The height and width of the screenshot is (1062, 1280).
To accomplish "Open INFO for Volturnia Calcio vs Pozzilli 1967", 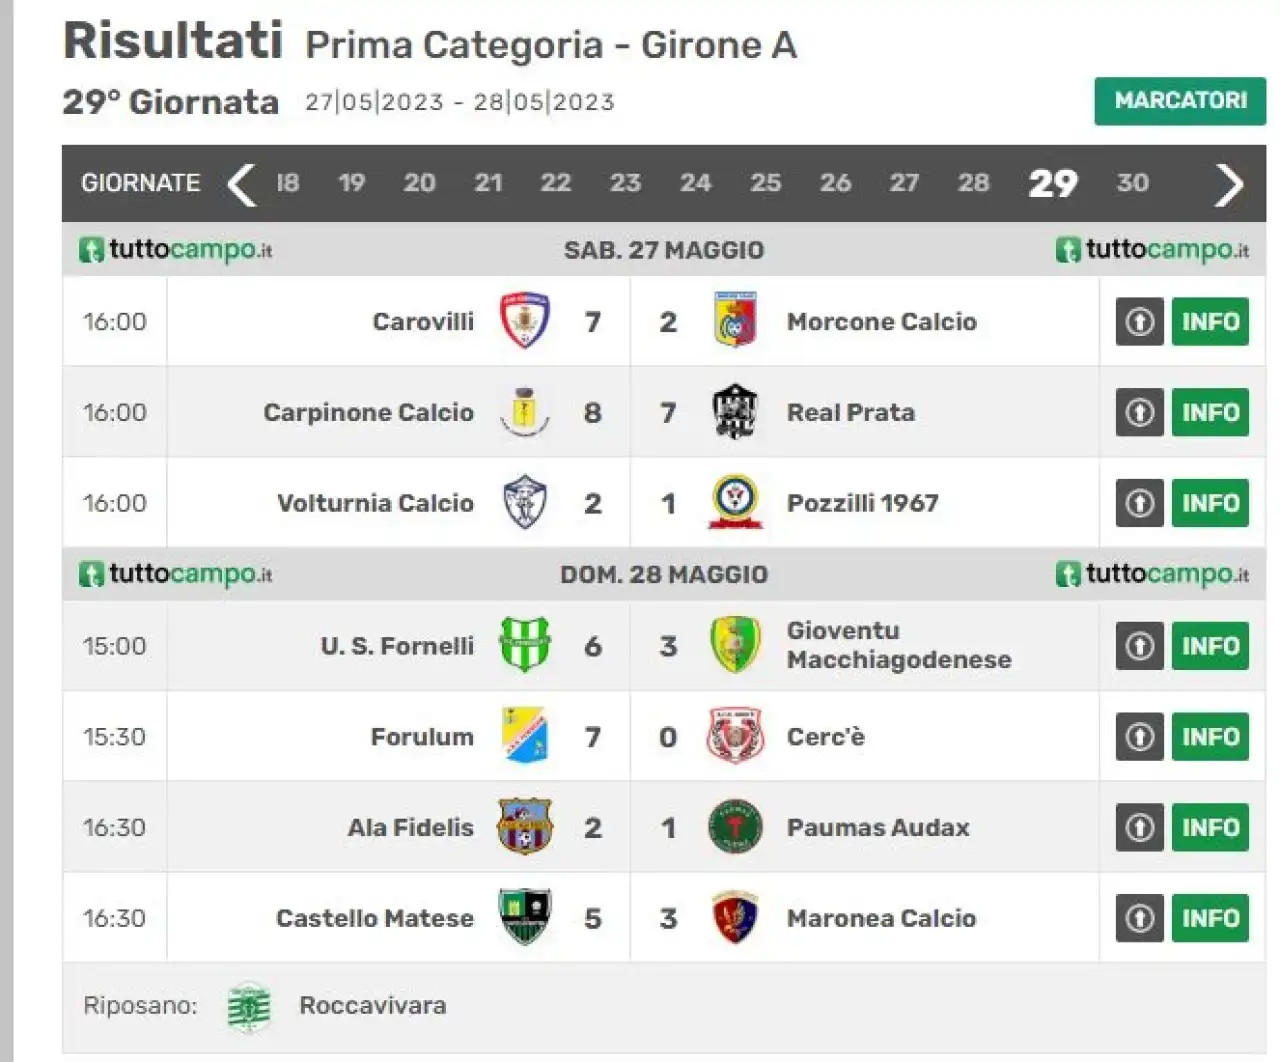I will tap(1210, 503).
